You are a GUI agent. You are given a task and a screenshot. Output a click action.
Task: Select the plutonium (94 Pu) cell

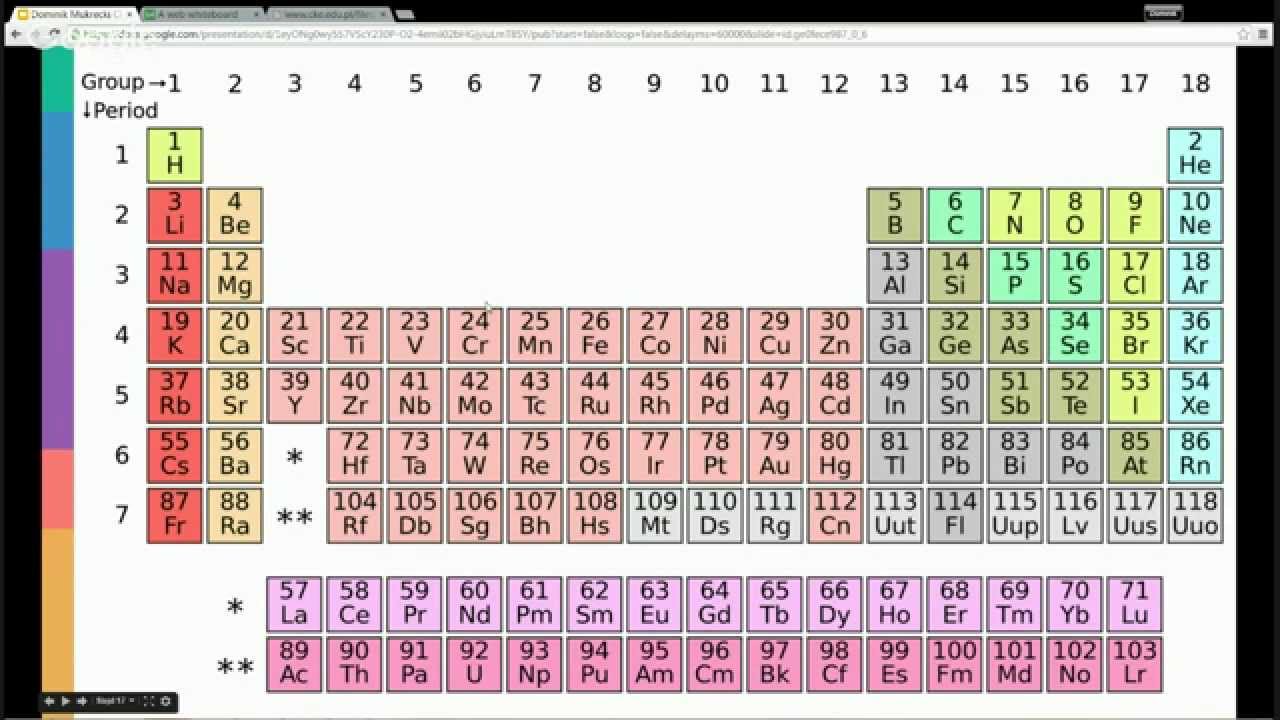coord(595,664)
